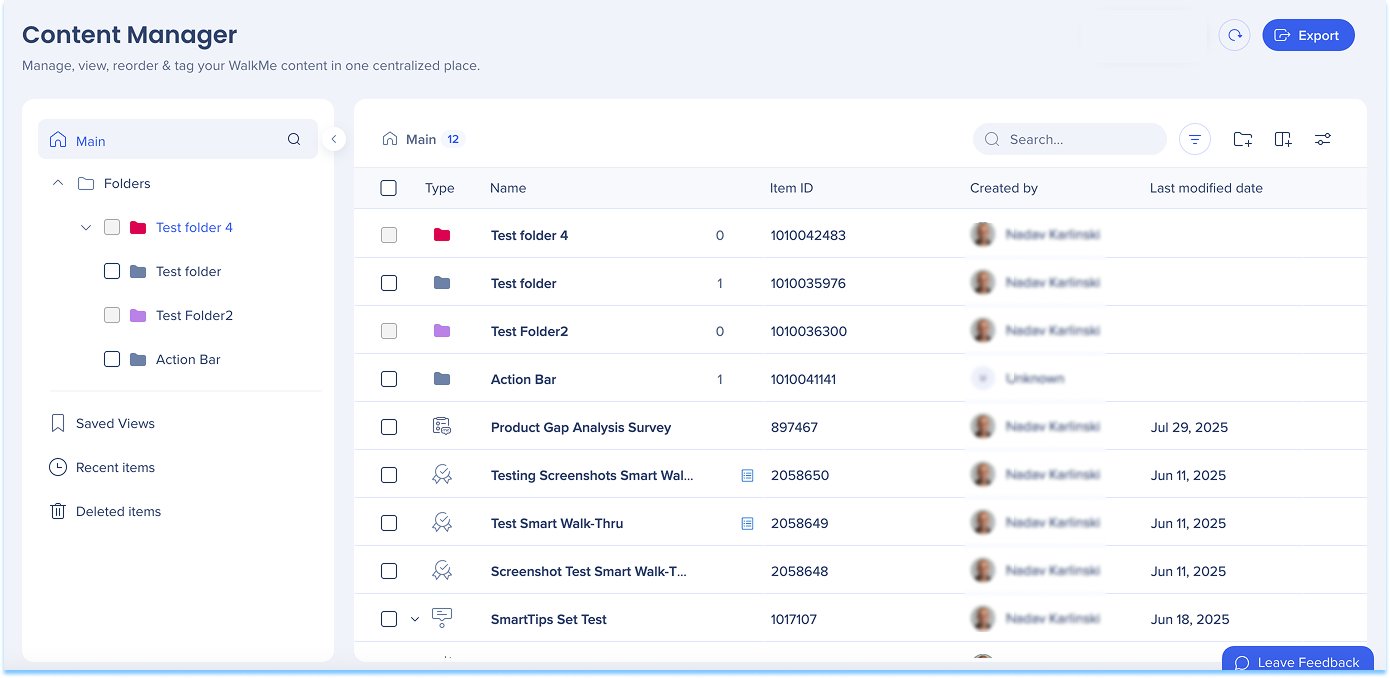Click the refresh icon beside Export
The height and width of the screenshot is (678, 1390).
1234,36
